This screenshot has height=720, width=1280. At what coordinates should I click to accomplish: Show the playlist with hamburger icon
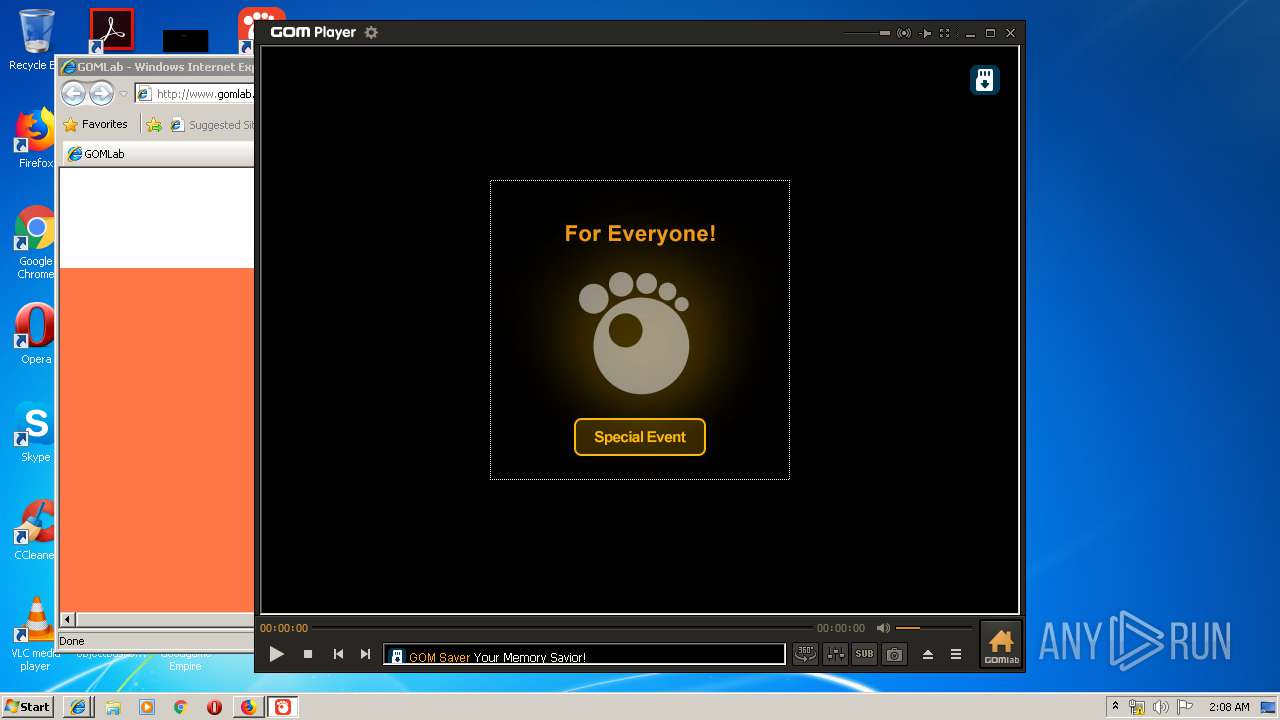click(x=956, y=654)
